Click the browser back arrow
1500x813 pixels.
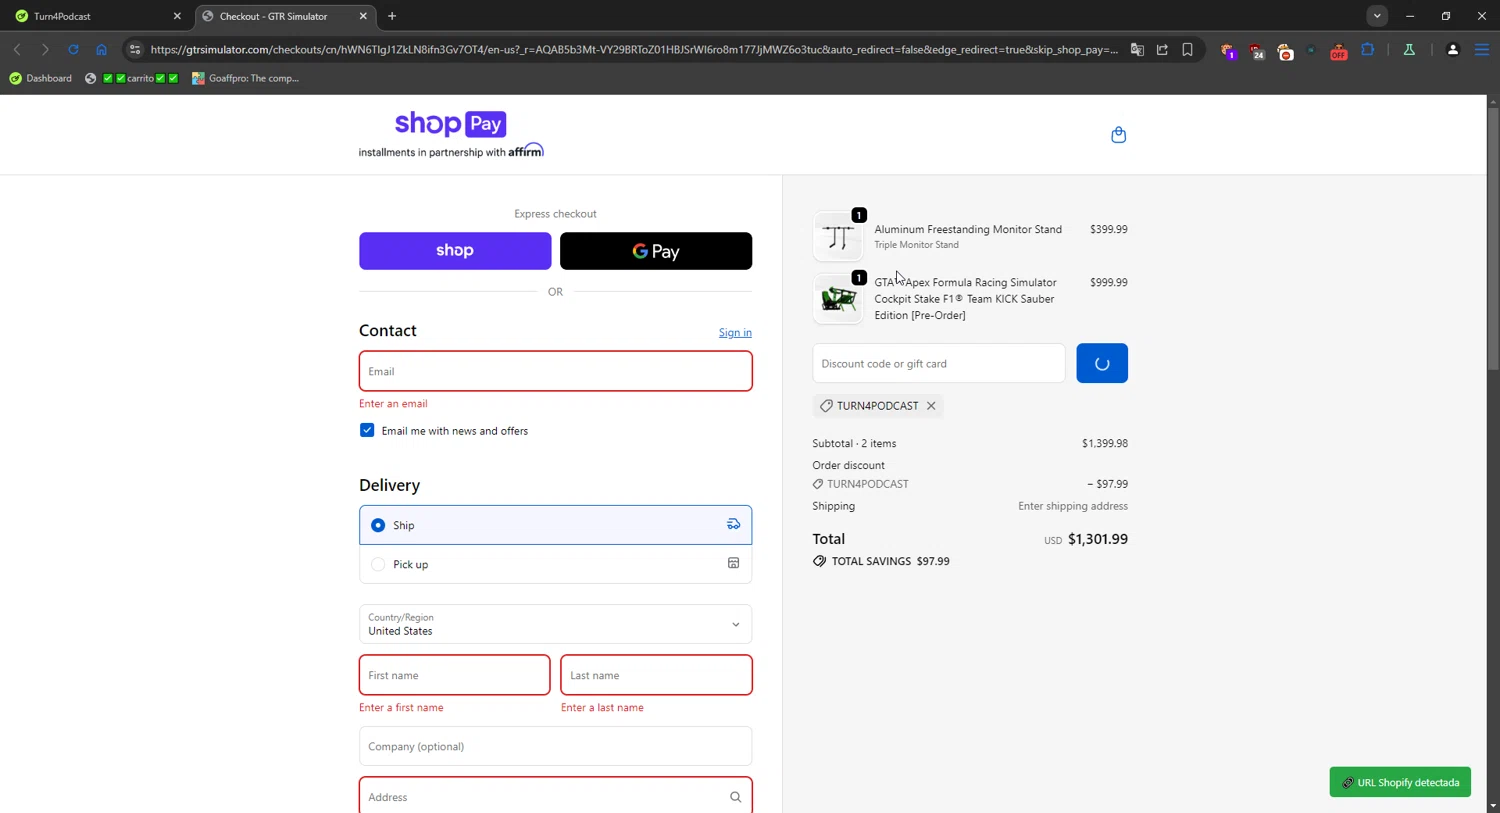click(x=17, y=50)
